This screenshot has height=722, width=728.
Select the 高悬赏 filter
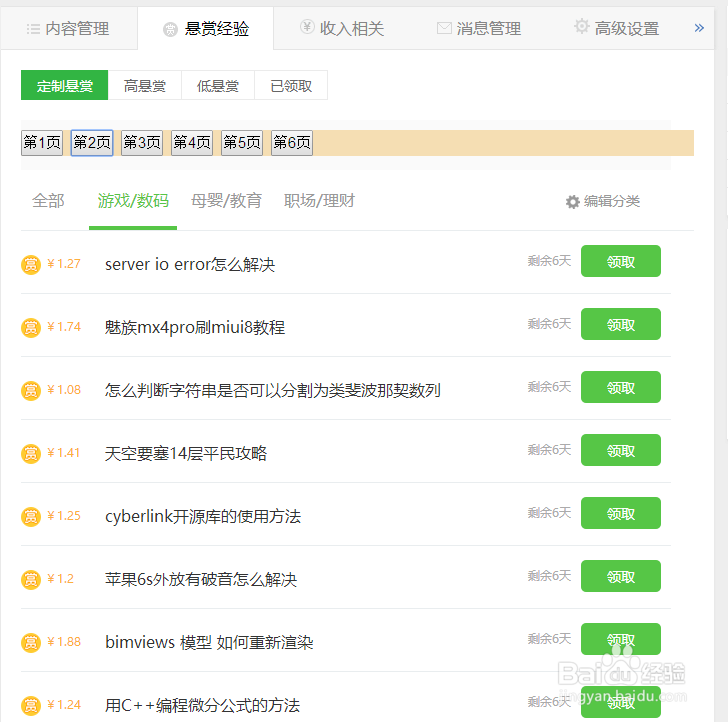[x=145, y=86]
